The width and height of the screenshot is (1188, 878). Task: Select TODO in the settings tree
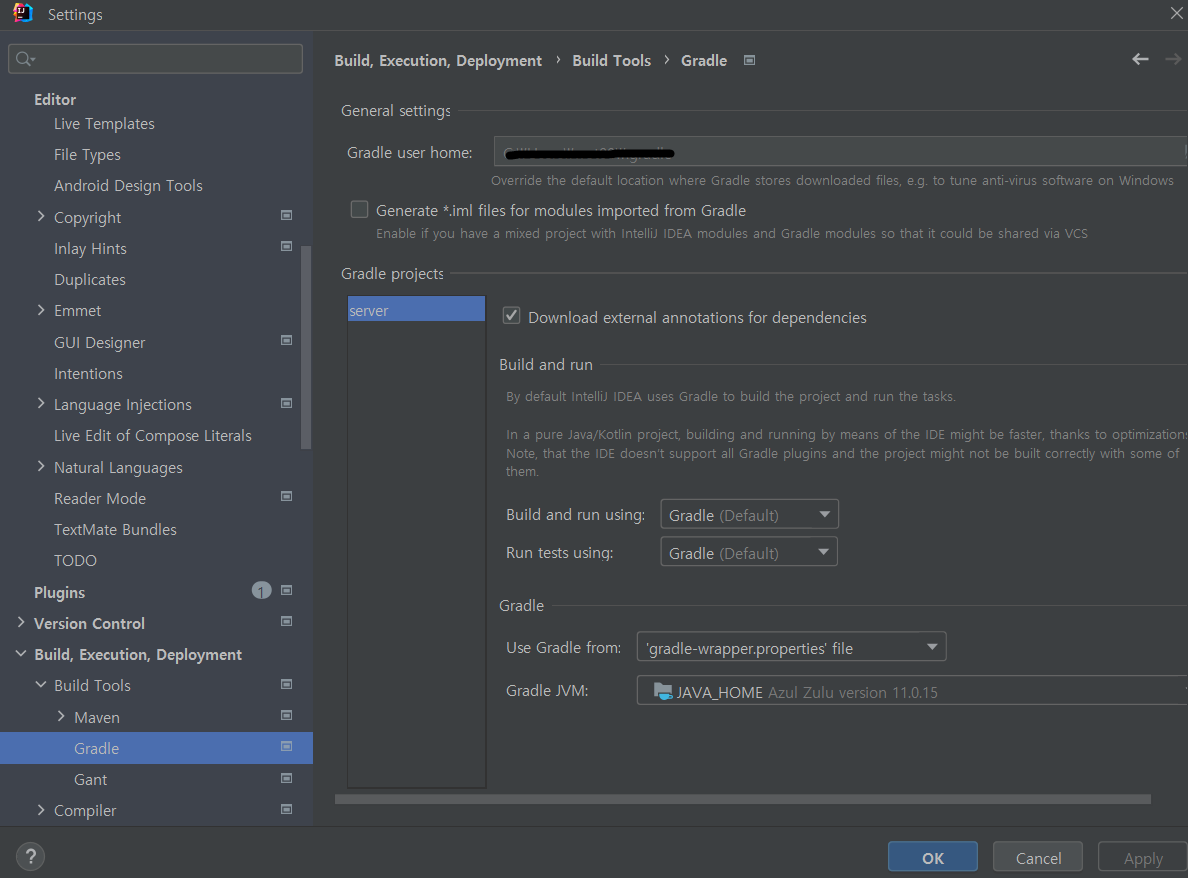[x=75, y=561]
